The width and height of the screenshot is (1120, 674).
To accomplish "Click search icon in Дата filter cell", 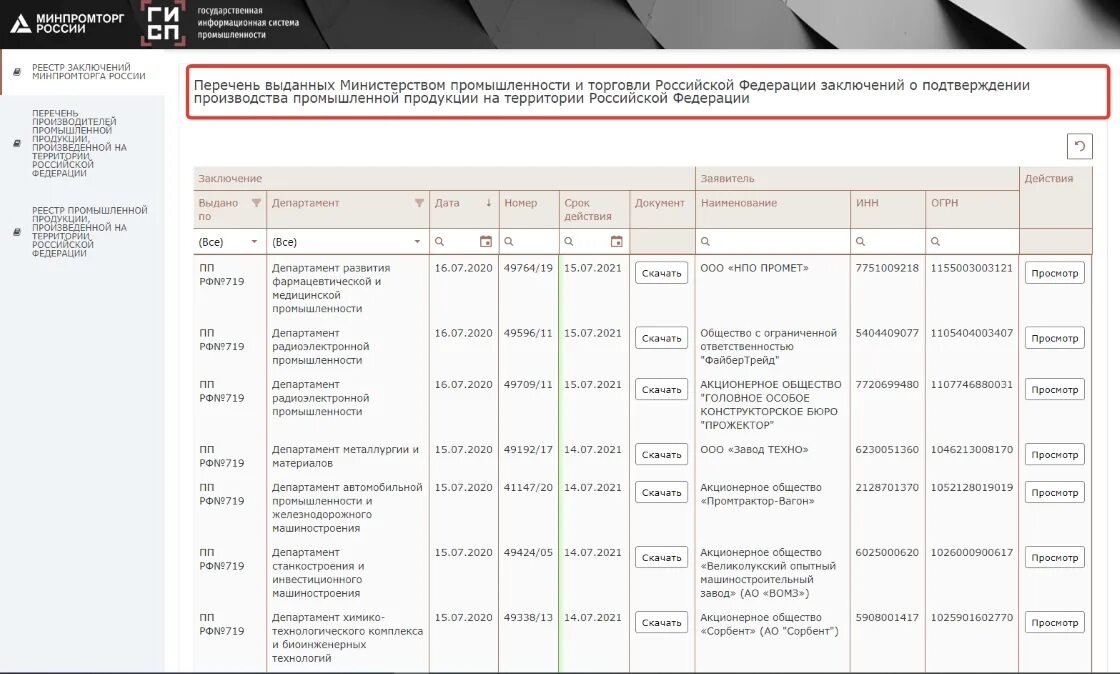I will coord(439,242).
